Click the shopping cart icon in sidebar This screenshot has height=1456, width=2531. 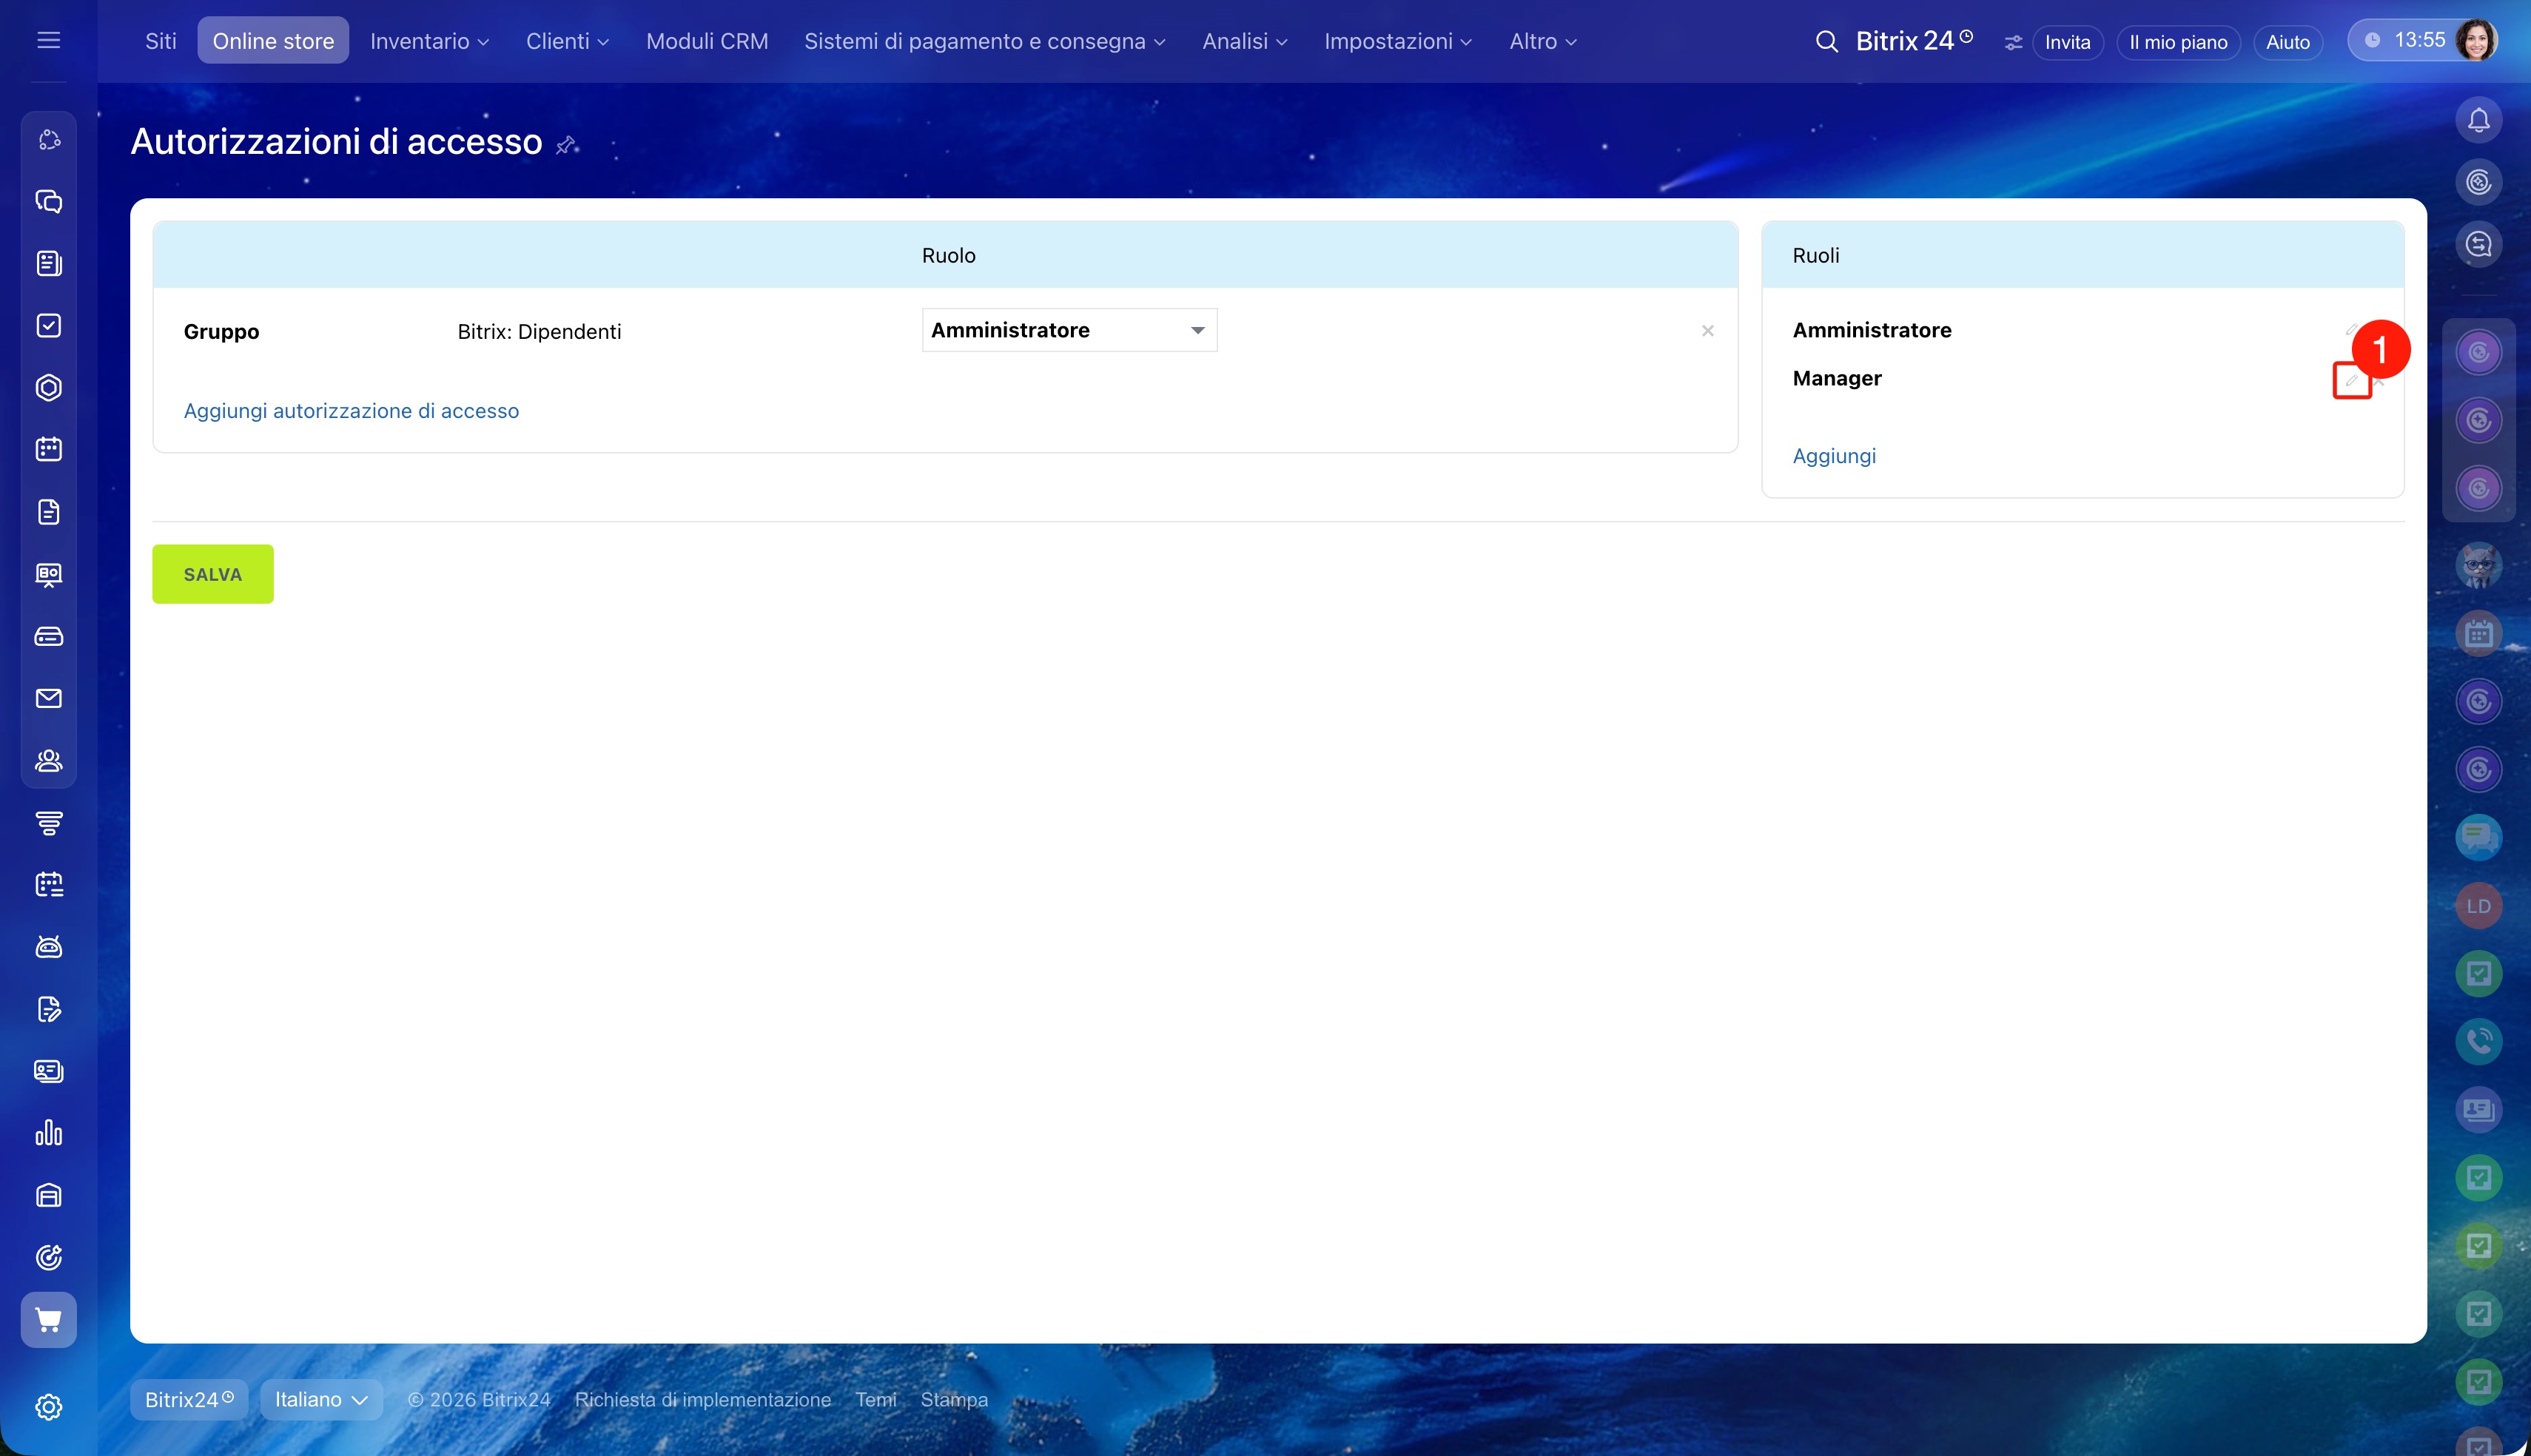[x=48, y=1319]
